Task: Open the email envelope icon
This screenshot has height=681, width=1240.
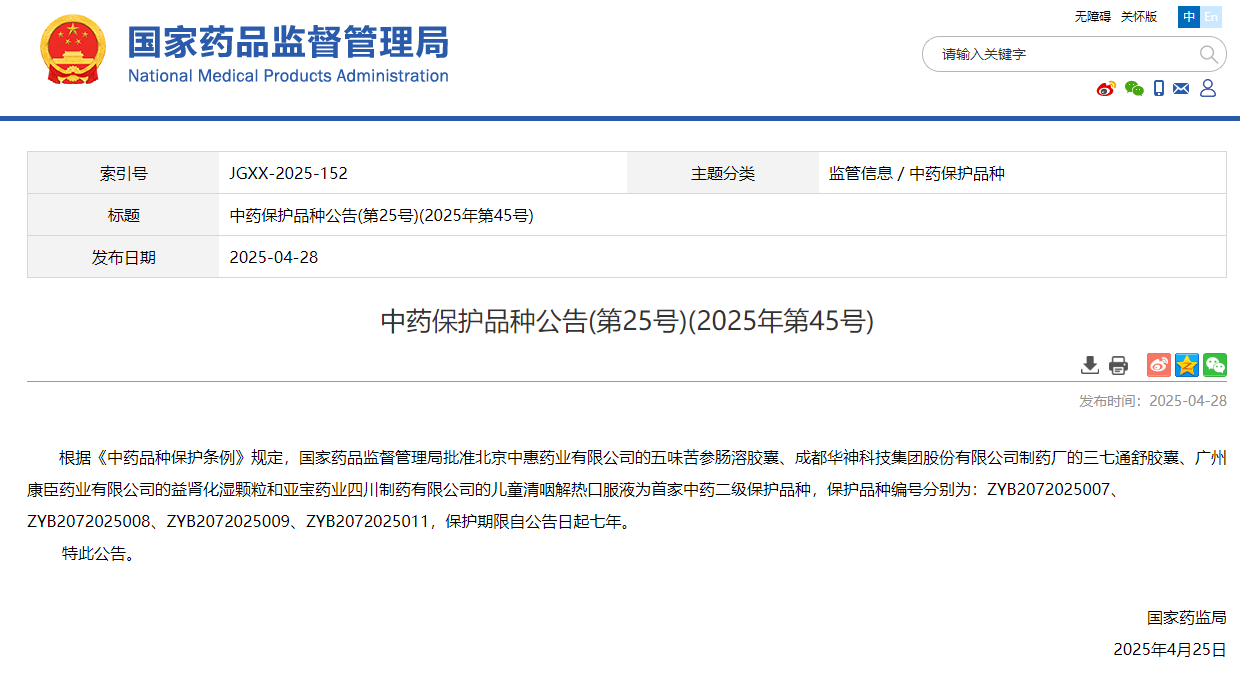Action: pos(1181,88)
